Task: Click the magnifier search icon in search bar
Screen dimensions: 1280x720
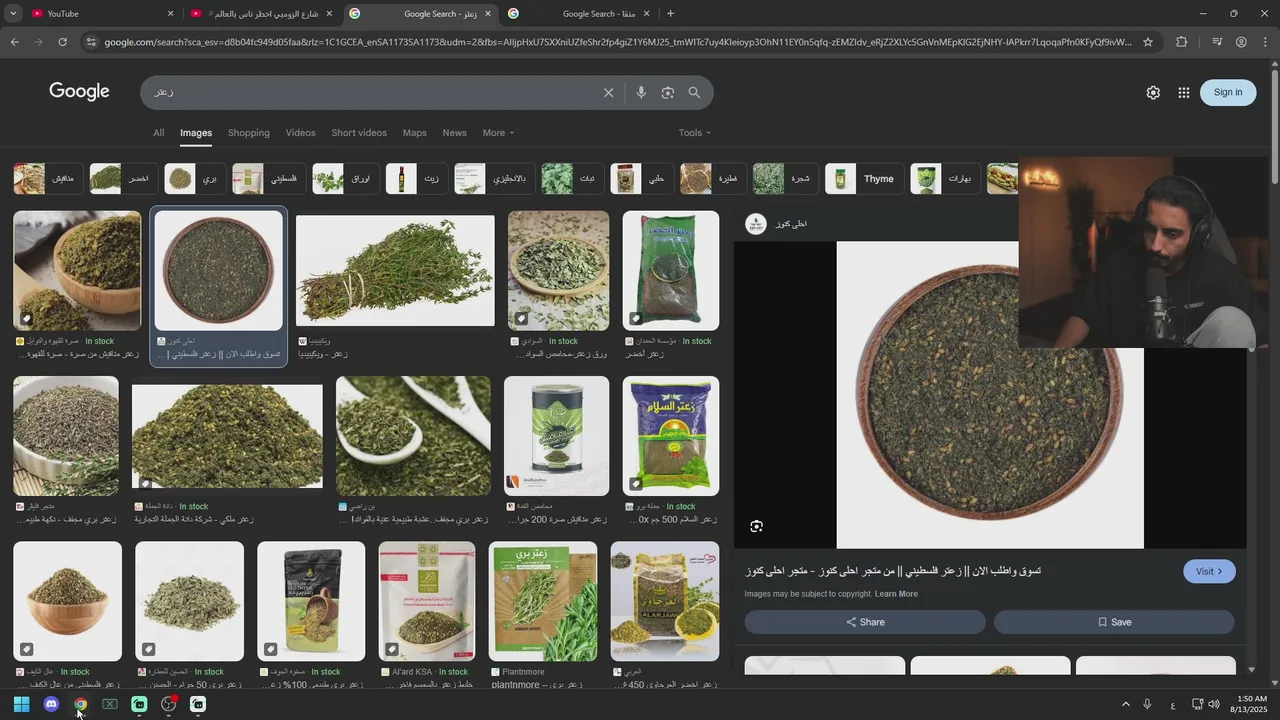Action: coord(694,93)
